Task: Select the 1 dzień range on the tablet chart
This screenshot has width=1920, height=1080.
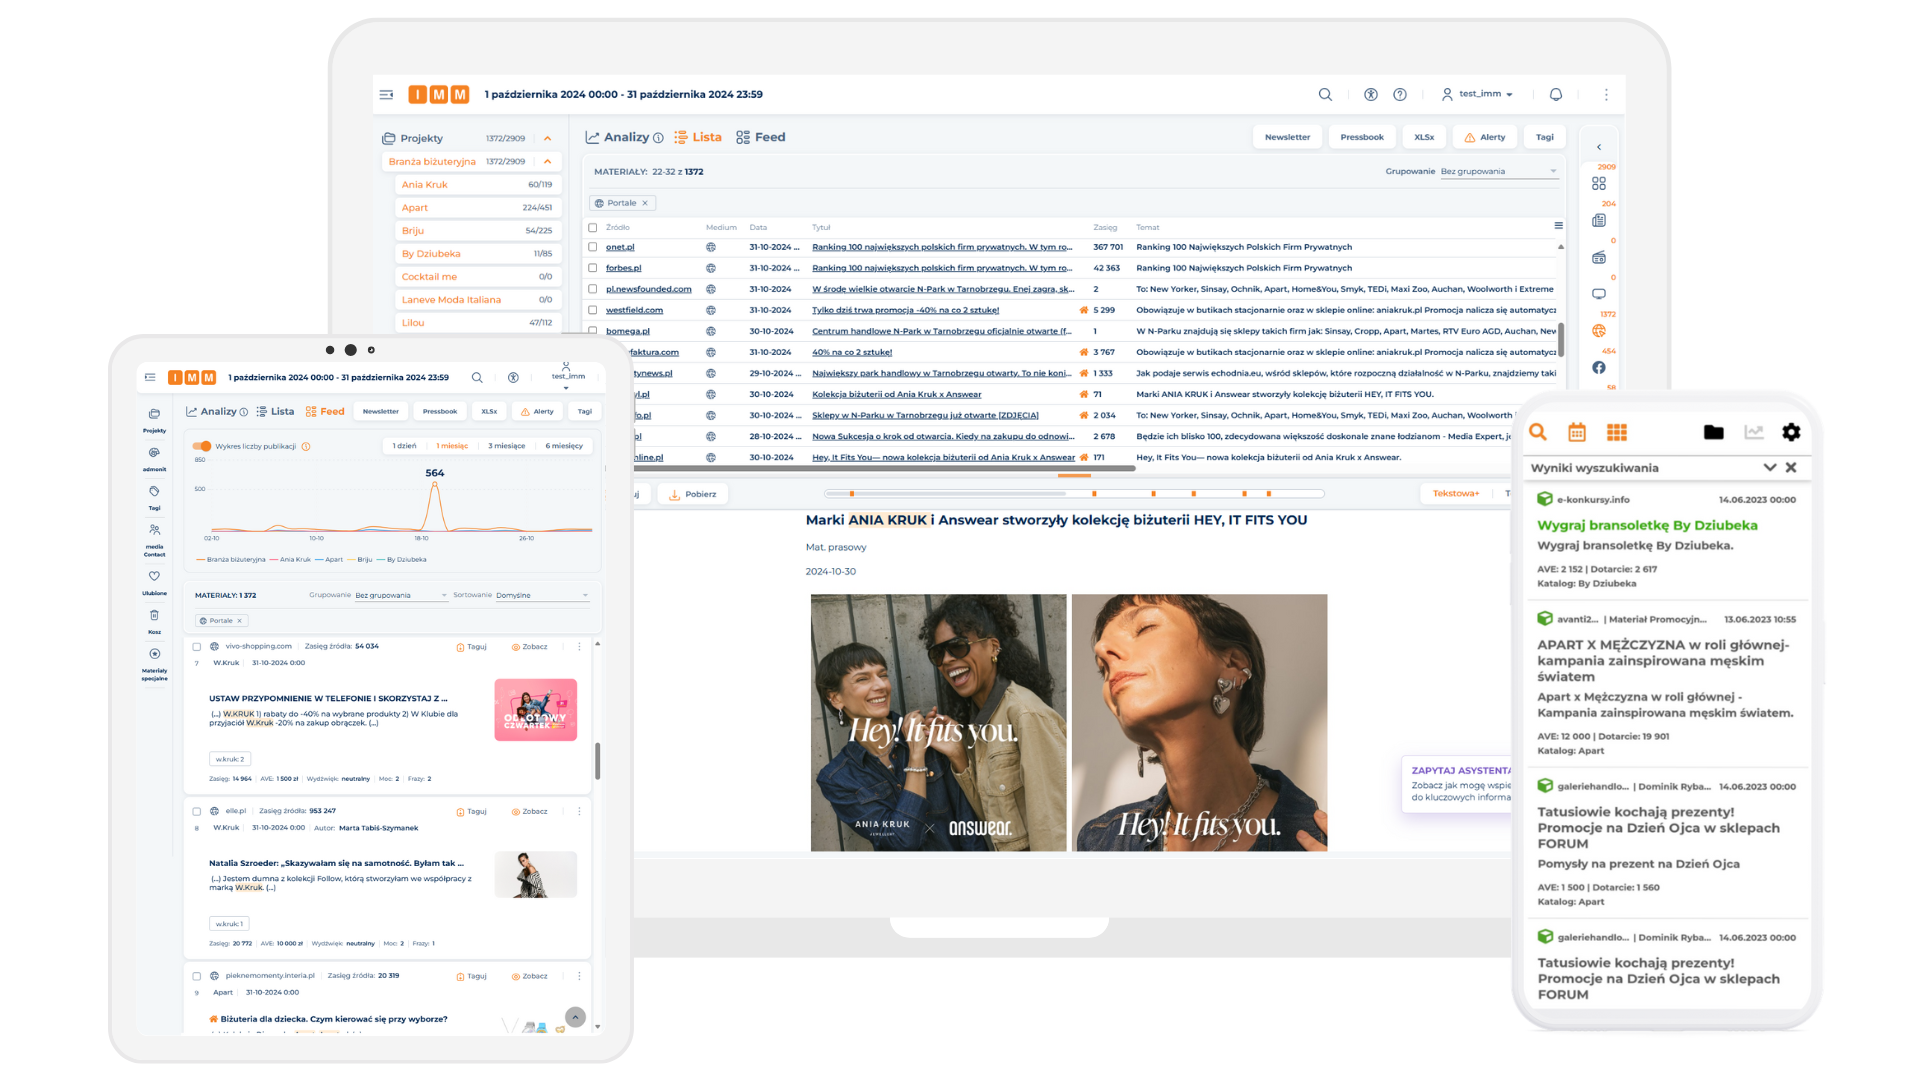Action: pos(405,446)
